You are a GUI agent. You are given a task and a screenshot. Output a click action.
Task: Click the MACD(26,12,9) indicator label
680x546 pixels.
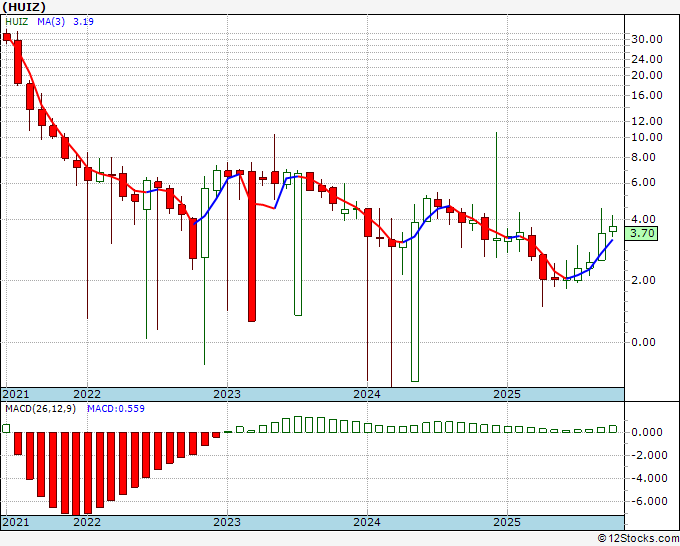tap(40, 409)
